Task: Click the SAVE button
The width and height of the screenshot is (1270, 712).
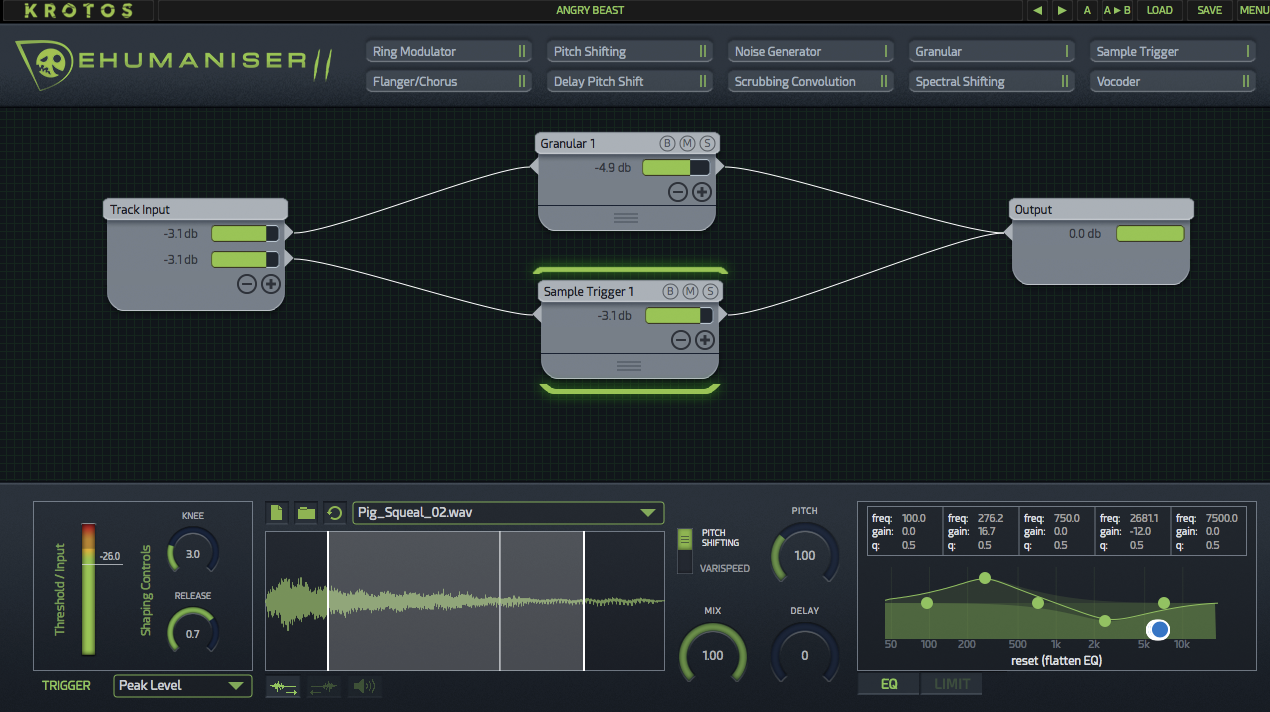Action: (1209, 10)
